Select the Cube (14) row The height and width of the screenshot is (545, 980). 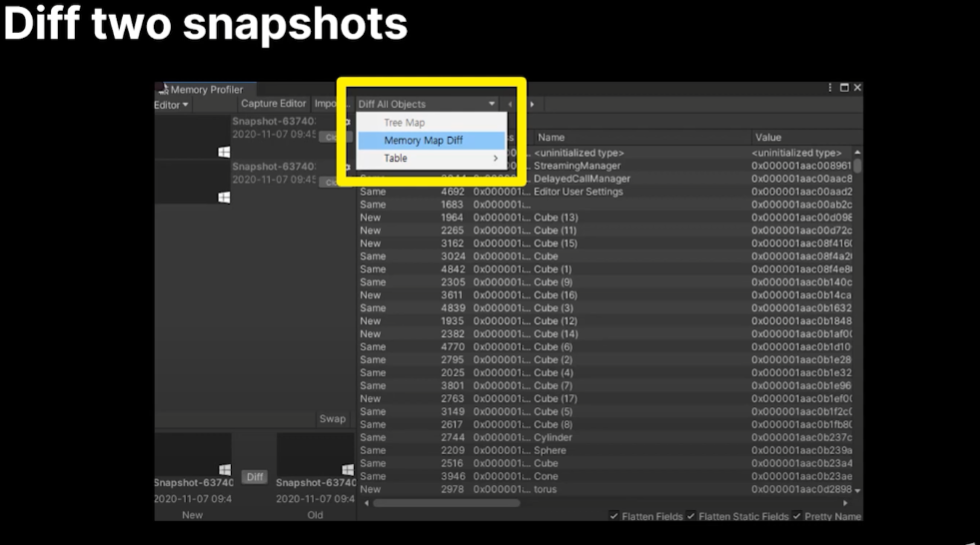pos(605,334)
